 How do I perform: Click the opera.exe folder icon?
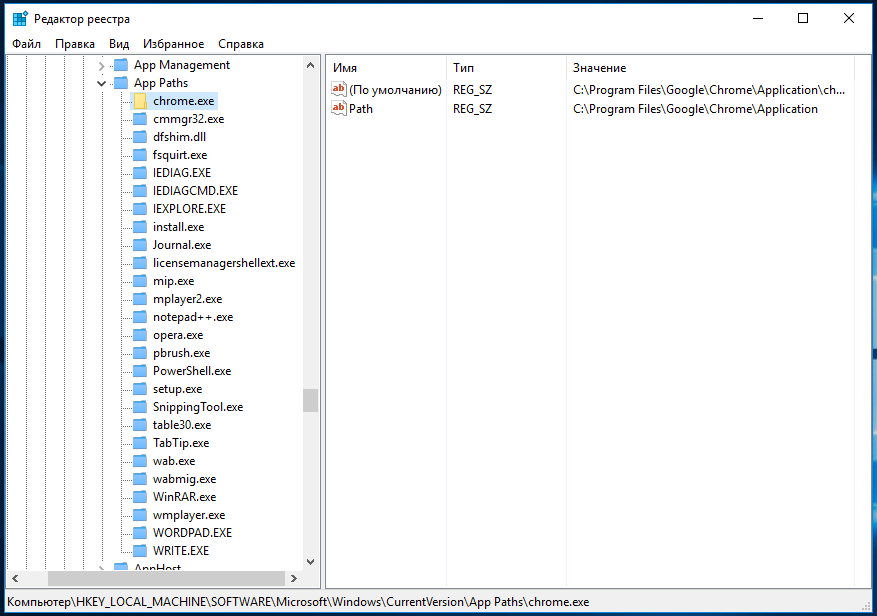[x=140, y=335]
